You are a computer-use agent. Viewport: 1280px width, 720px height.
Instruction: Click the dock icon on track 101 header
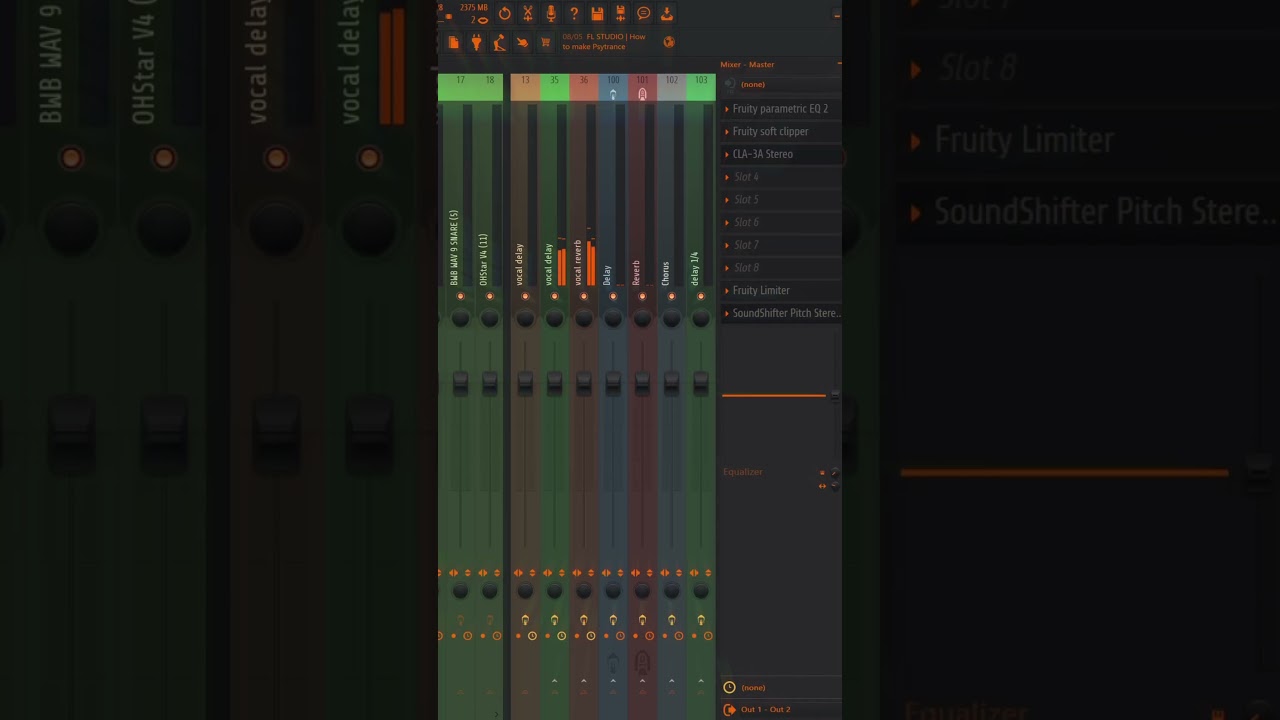click(642, 94)
